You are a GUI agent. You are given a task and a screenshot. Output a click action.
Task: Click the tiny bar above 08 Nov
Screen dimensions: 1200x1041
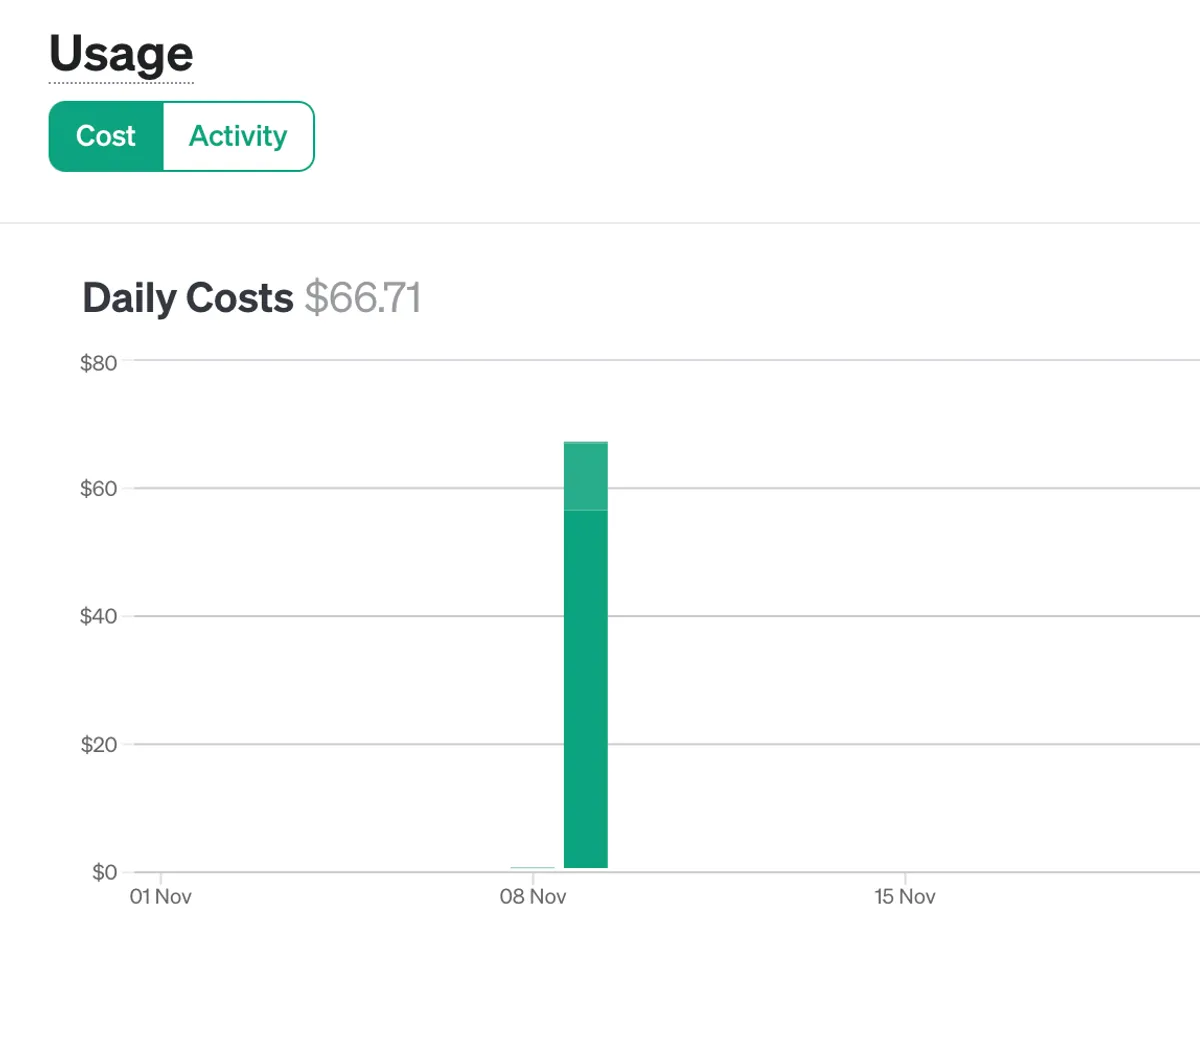click(x=532, y=868)
